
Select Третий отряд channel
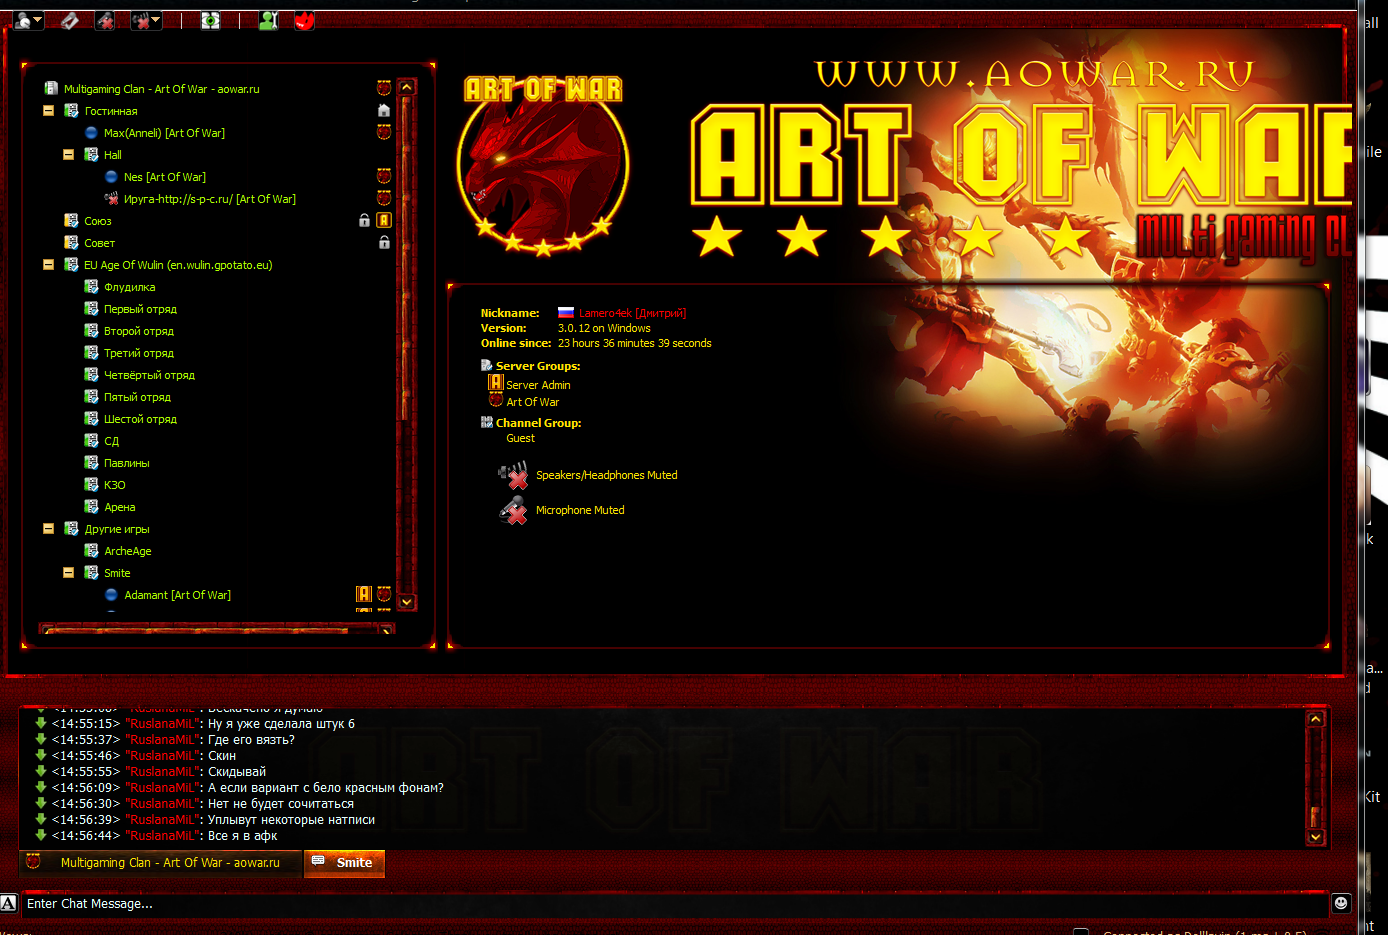pos(138,353)
